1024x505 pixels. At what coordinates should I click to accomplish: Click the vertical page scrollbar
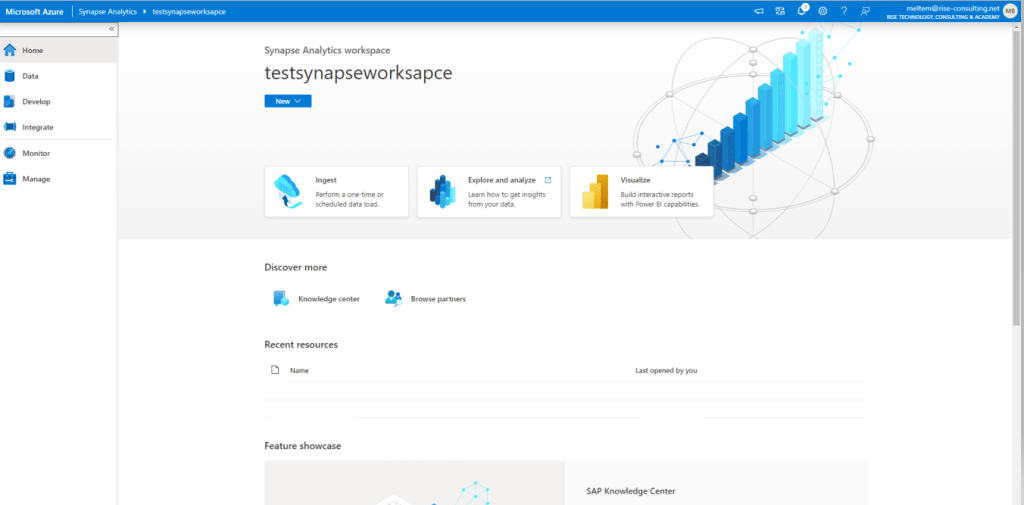1017,200
